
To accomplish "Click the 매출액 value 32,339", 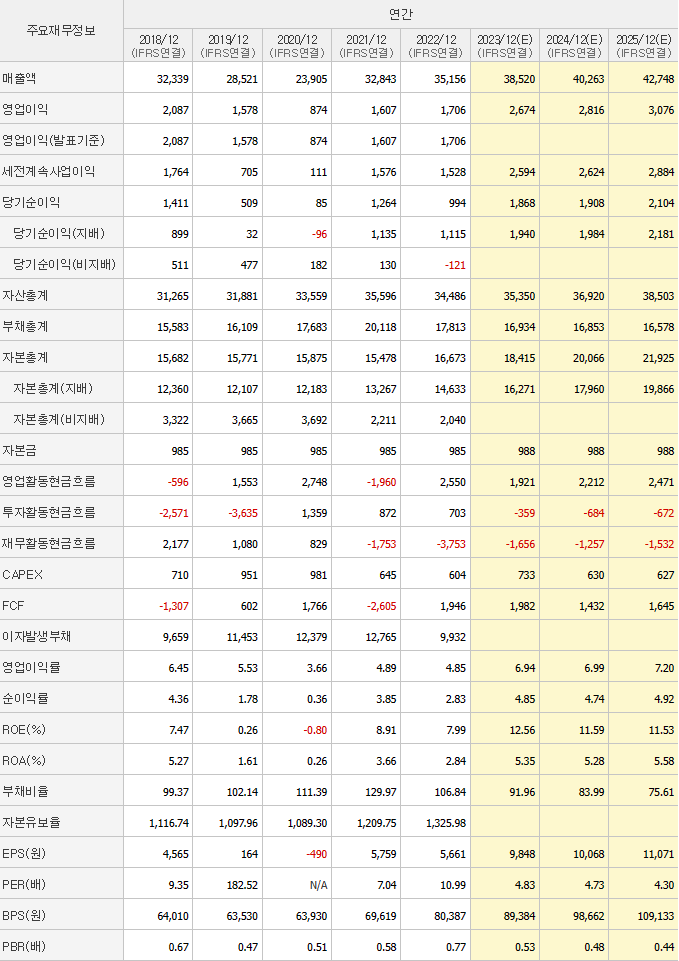I will [x=173, y=79].
